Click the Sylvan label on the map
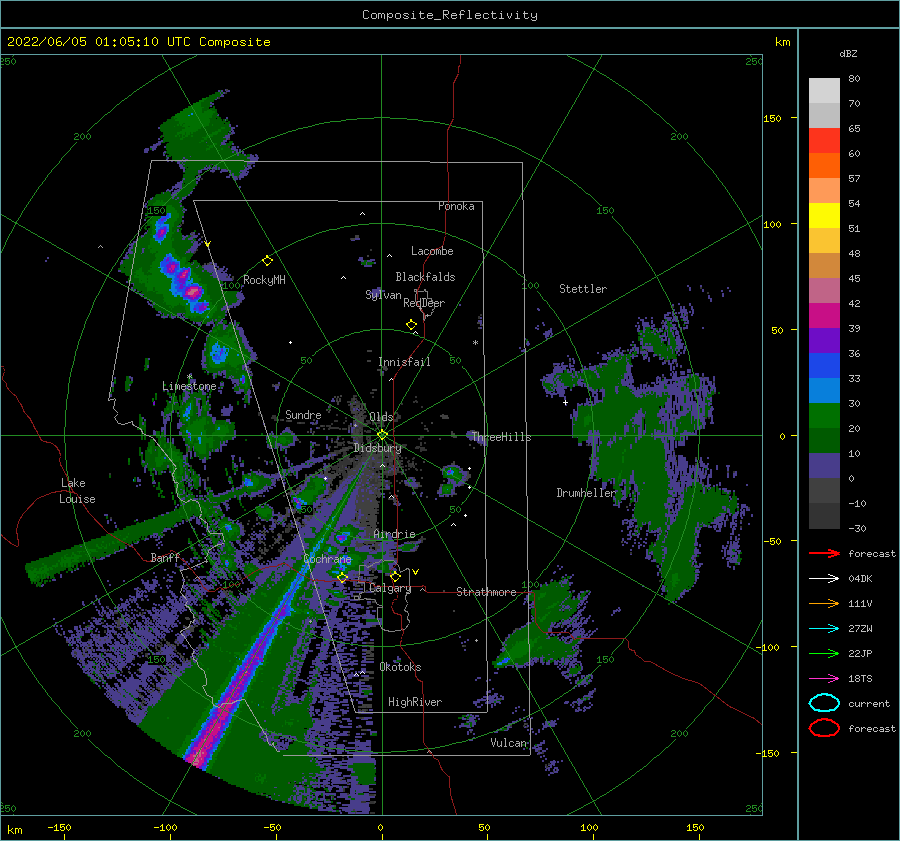The width and height of the screenshot is (900, 841). click(383, 295)
